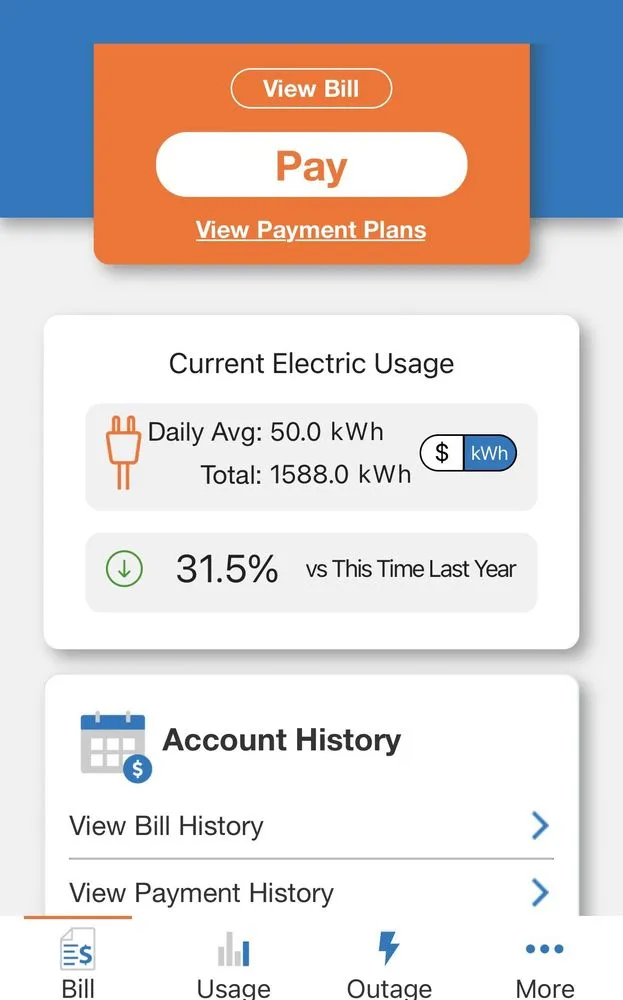Tap the Account History calendar icon
The width and height of the screenshot is (623, 1000).
pos(114,745)
